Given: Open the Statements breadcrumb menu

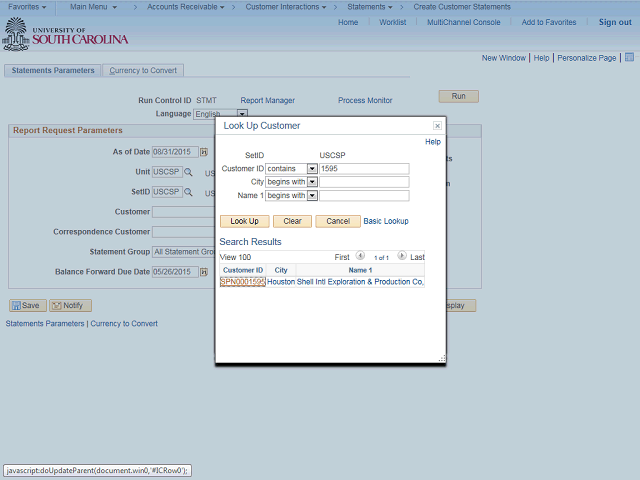Looking at the screenshot, I should point(370,7).
